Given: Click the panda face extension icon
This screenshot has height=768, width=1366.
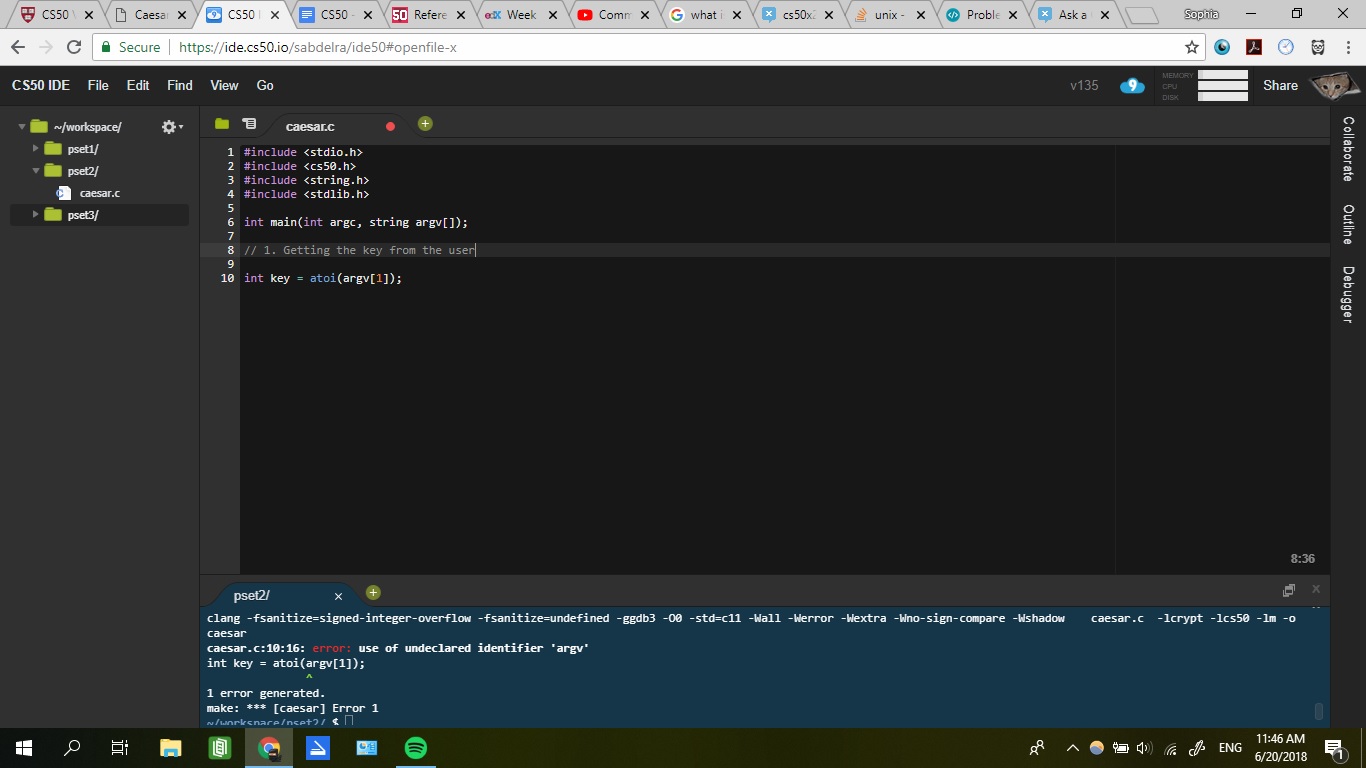Looking at the screenshot, I should point(1318,47).
